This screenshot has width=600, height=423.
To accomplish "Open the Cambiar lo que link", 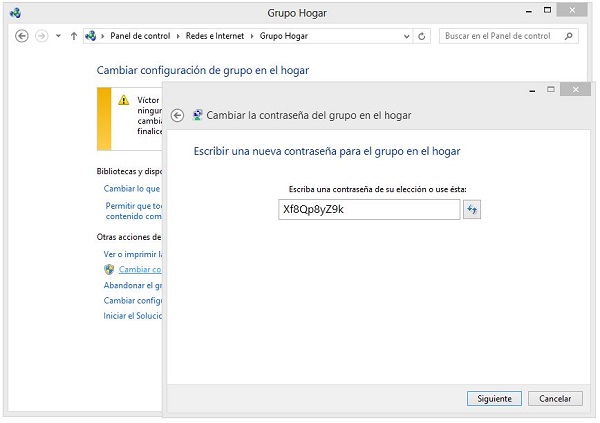I will coord(132,188).
